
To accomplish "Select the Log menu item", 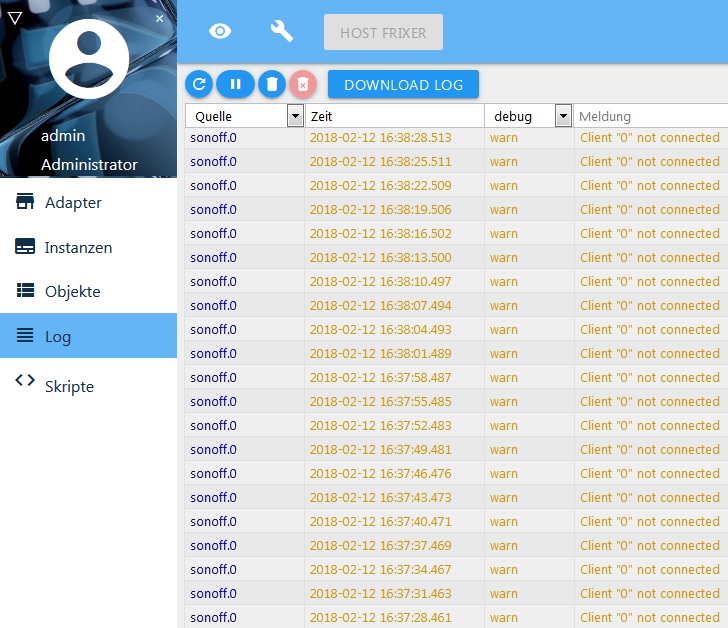I will (88, 336).
